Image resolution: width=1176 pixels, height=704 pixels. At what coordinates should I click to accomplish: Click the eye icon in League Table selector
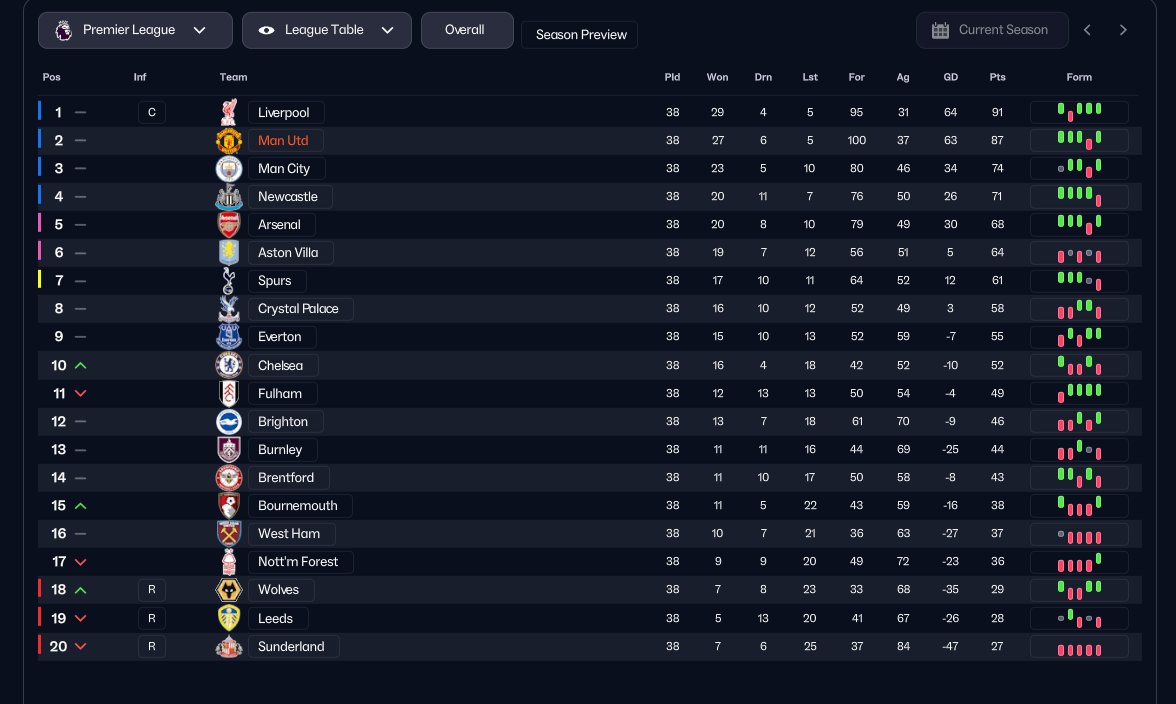(267, 30)
